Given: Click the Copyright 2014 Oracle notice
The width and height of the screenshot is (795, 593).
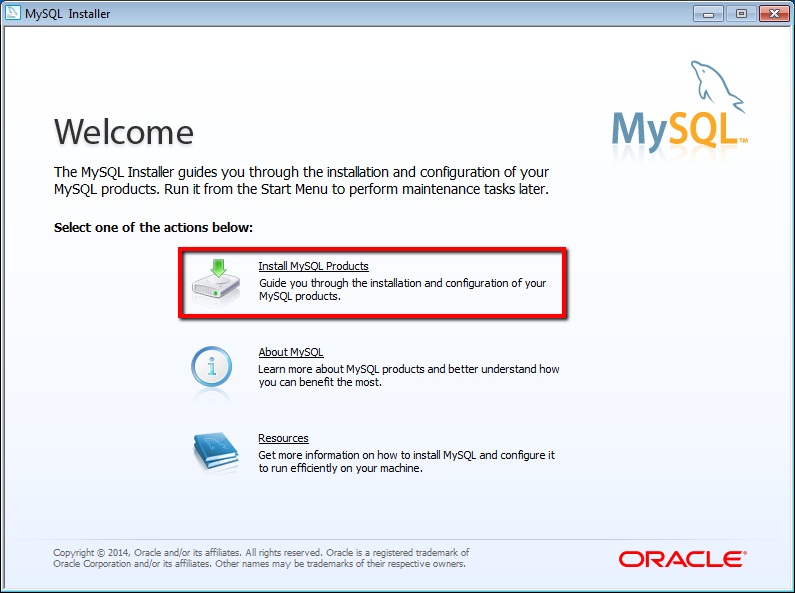Looking at the screenshot, I should point(261,558).
